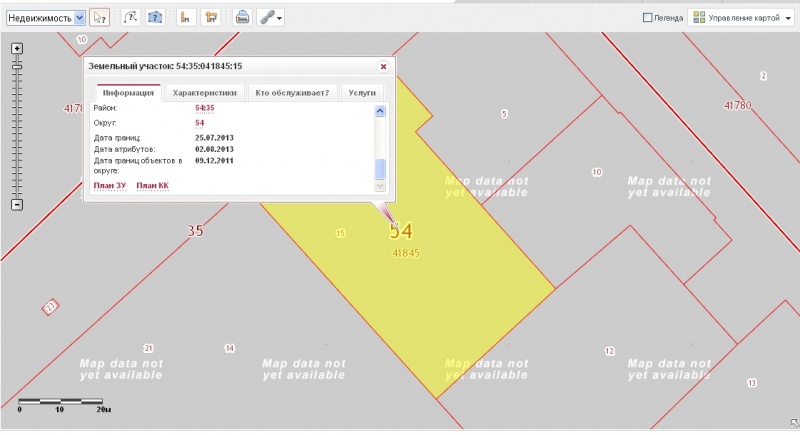The height and width of the screenshot is (435, 800).
Task: Print the map with printer icon
Action: [242, 17]
